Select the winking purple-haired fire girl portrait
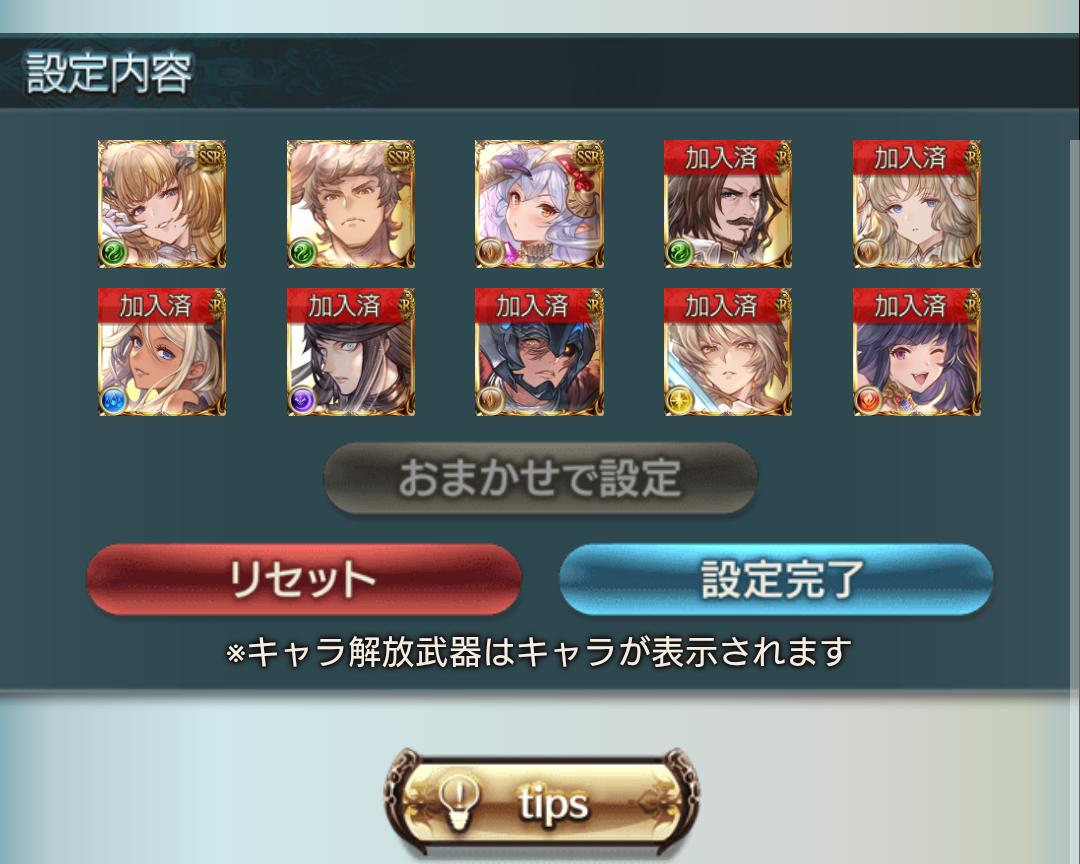The height and width of the screenshot is (864, 1080). point(917,352)
